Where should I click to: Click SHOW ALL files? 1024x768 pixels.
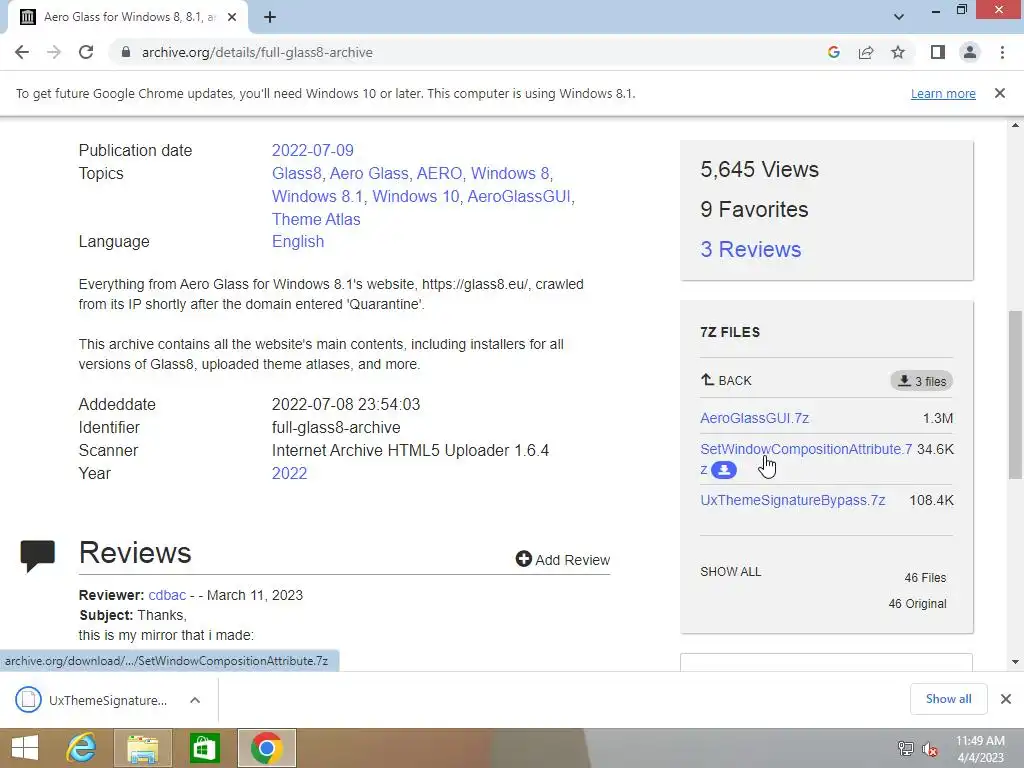coord(730,571)
